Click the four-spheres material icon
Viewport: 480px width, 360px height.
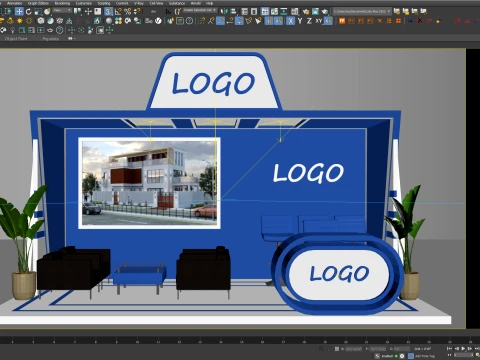point(118,21)
